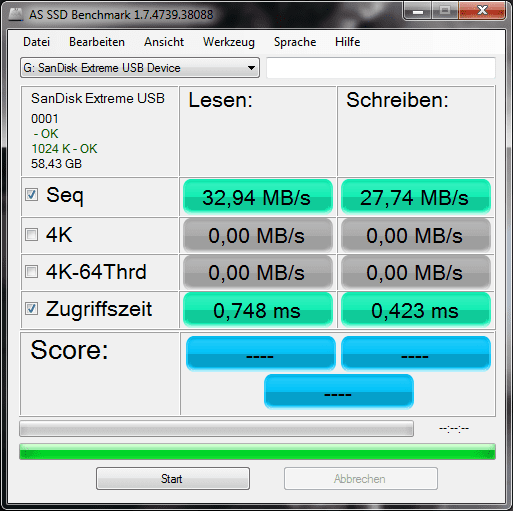Enable the 4K-64Thrd test checkbox
Viewport: 513px width, 511px height.
pos(32,271)
